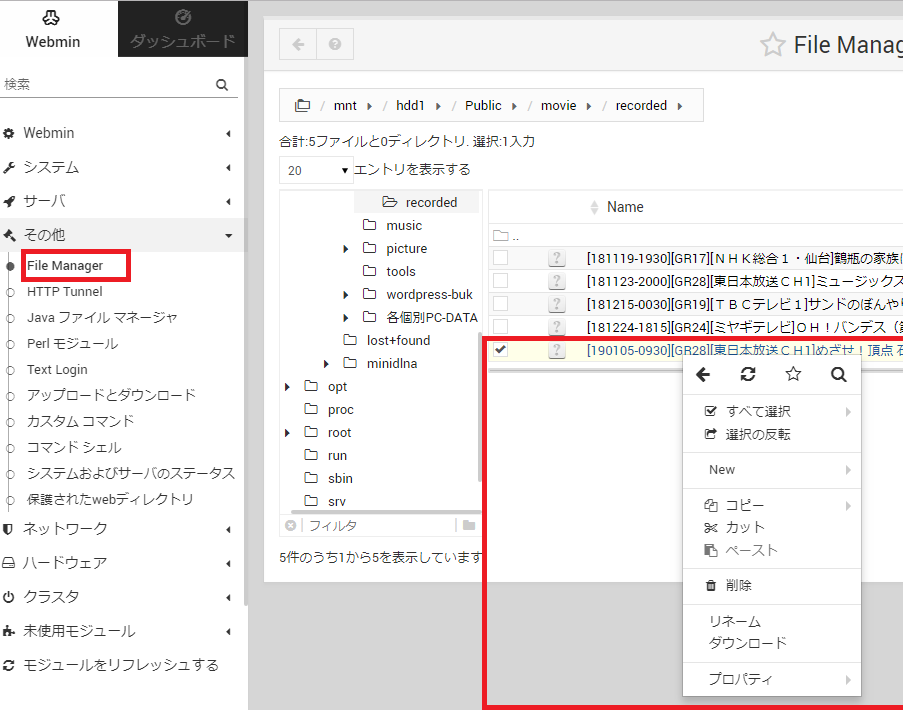Expand the minidlna node in the tree

pos(326,363)
